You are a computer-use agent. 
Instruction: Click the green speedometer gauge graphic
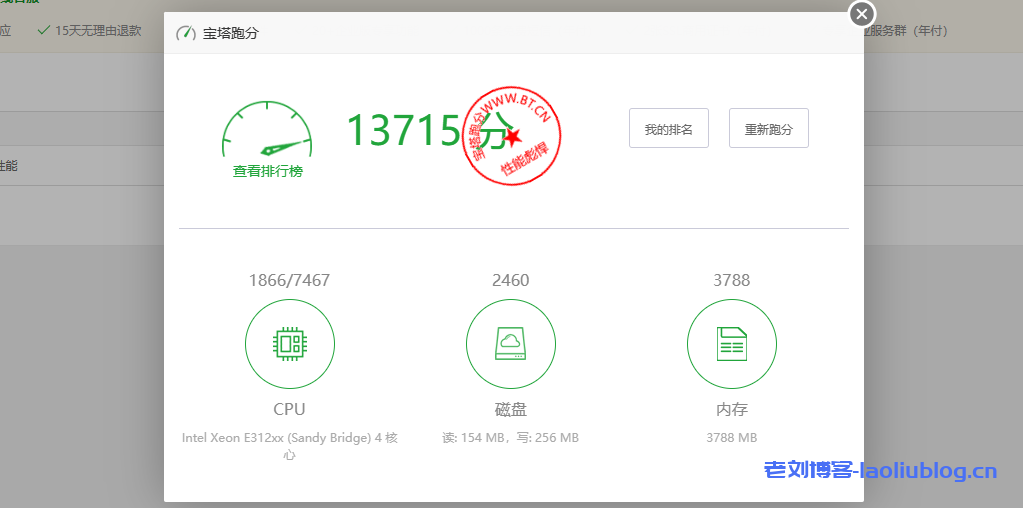[x=267, y=131]
